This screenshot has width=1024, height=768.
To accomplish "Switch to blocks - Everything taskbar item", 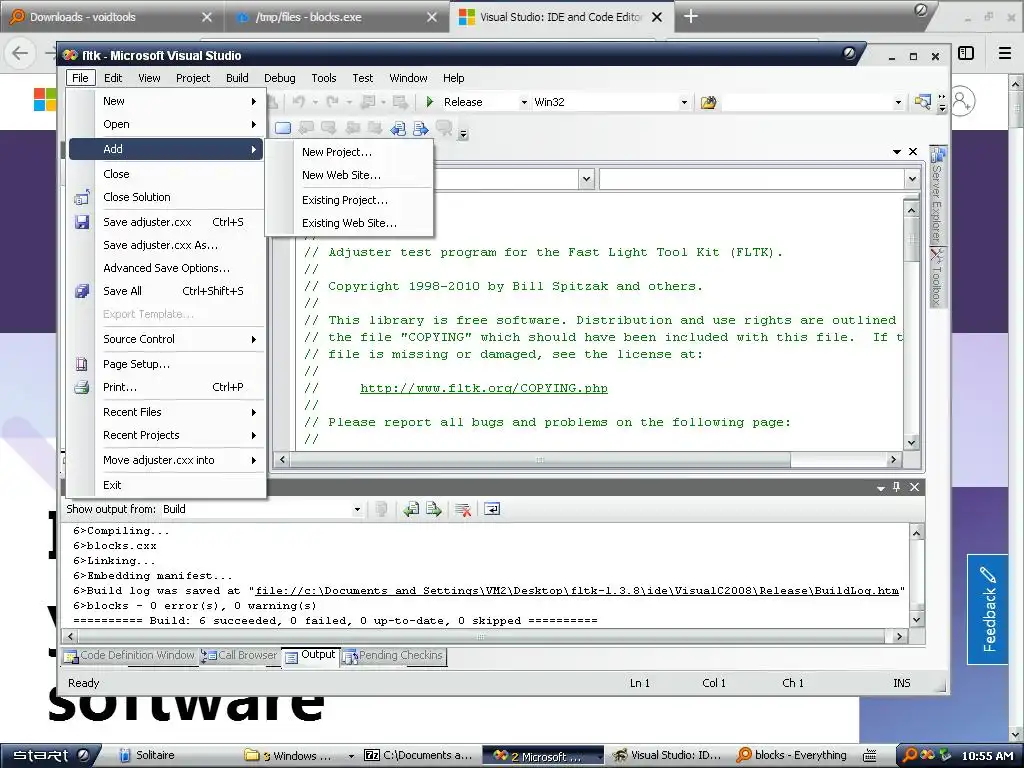I will pos(792,756).
